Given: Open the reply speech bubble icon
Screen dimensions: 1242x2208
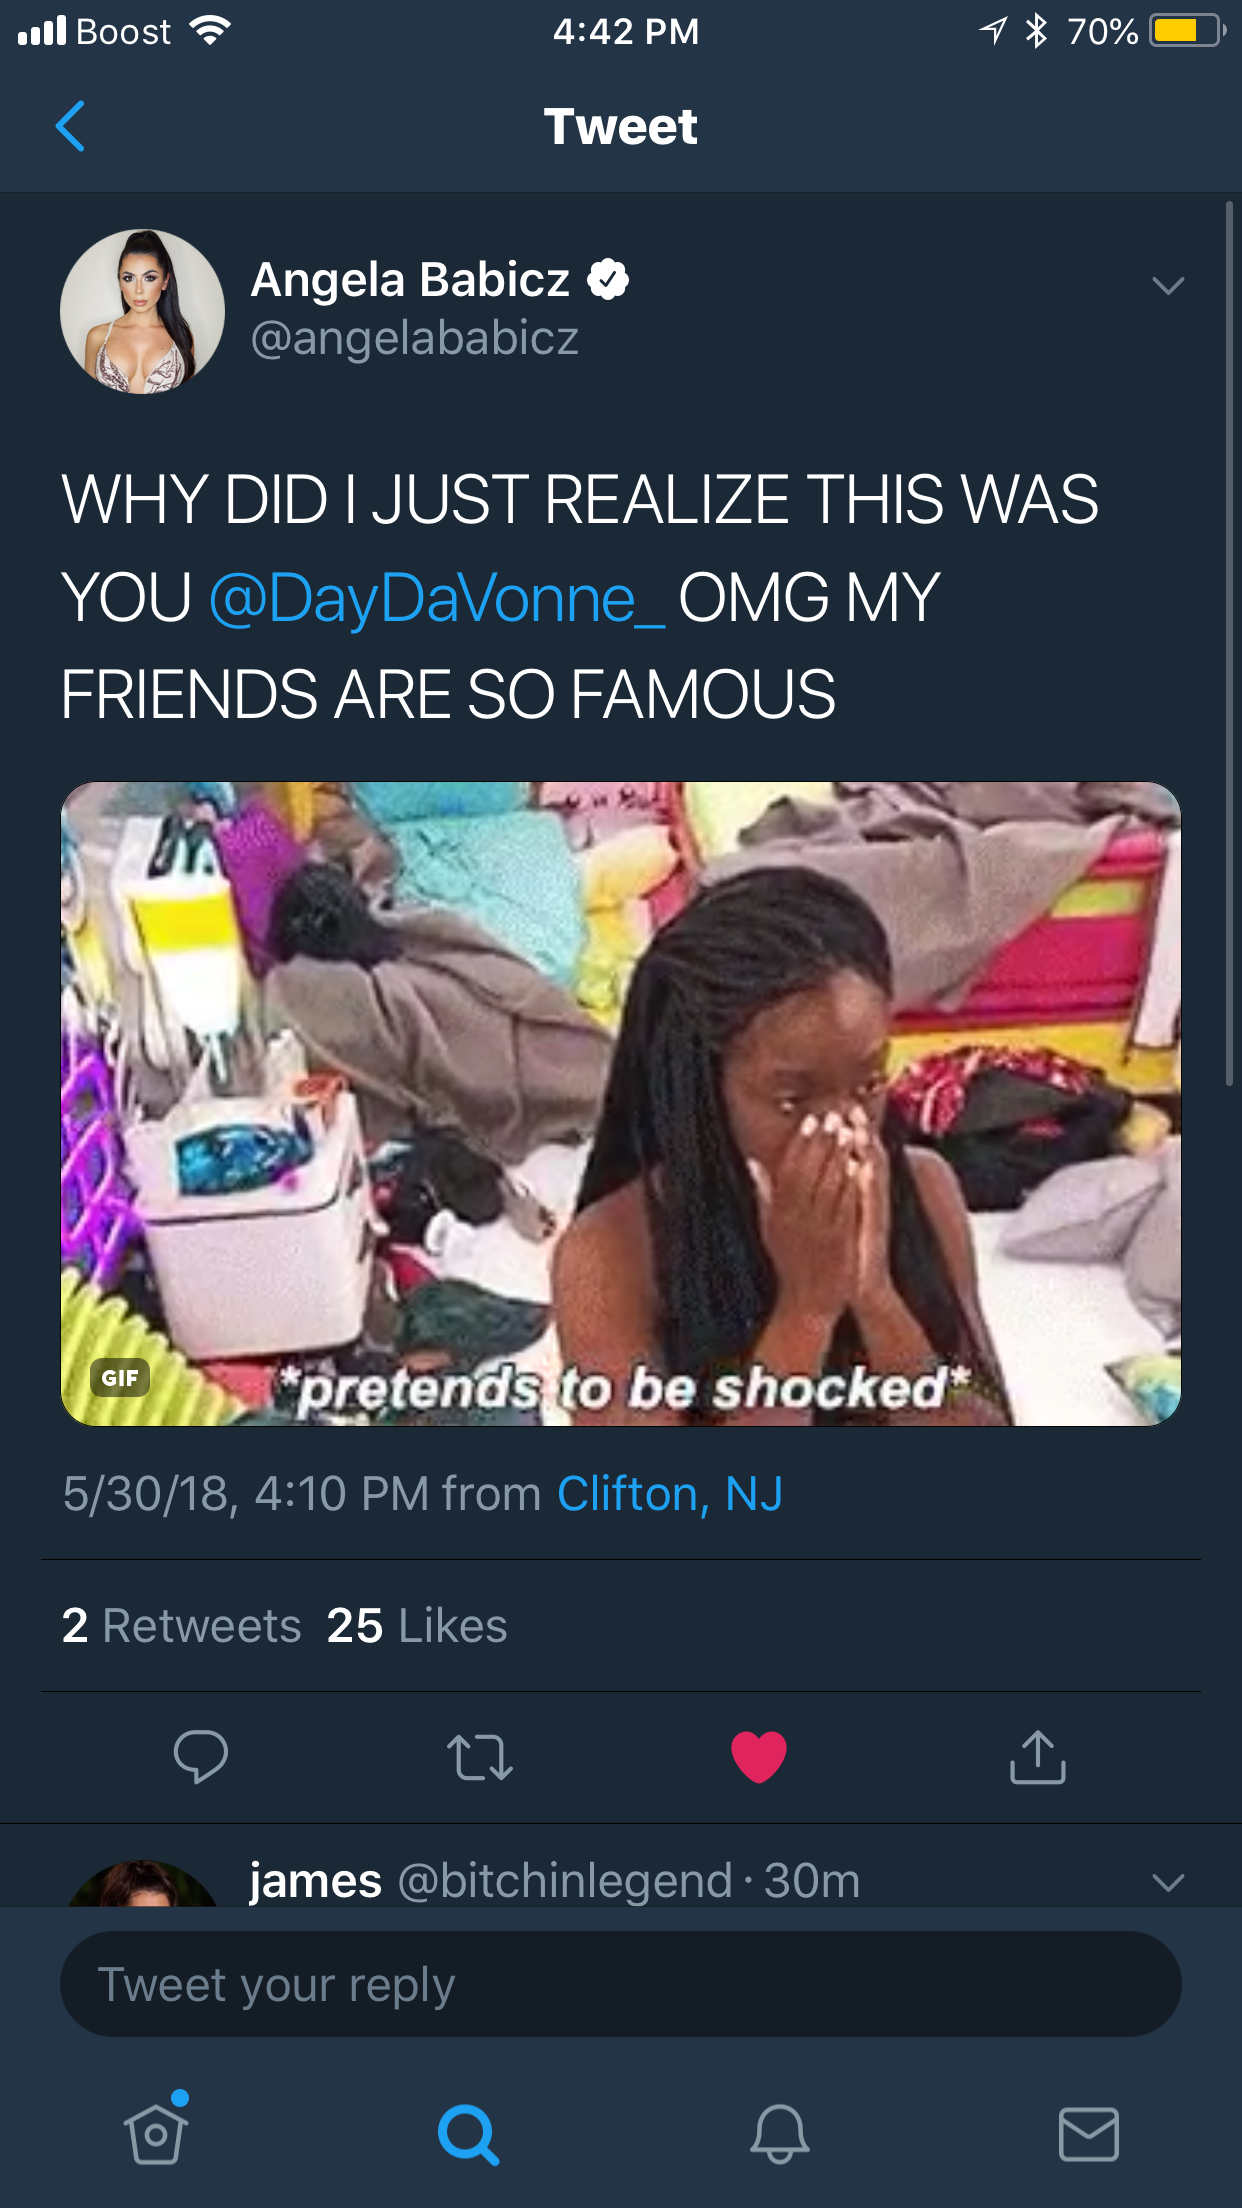Looking at the screenshot, I should [201, 1757].
